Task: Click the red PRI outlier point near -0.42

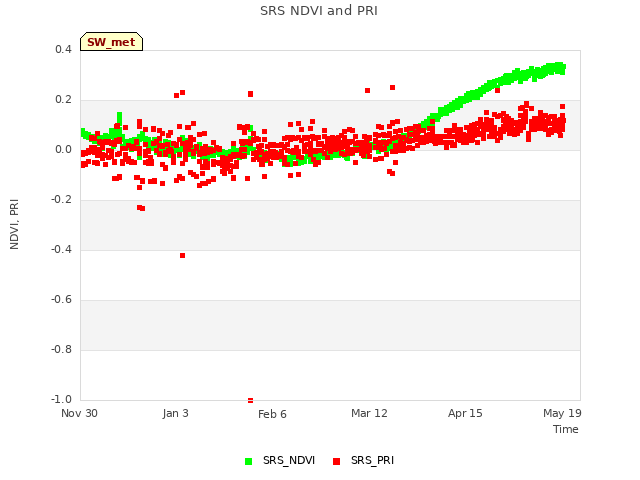Action: point(182,256)
